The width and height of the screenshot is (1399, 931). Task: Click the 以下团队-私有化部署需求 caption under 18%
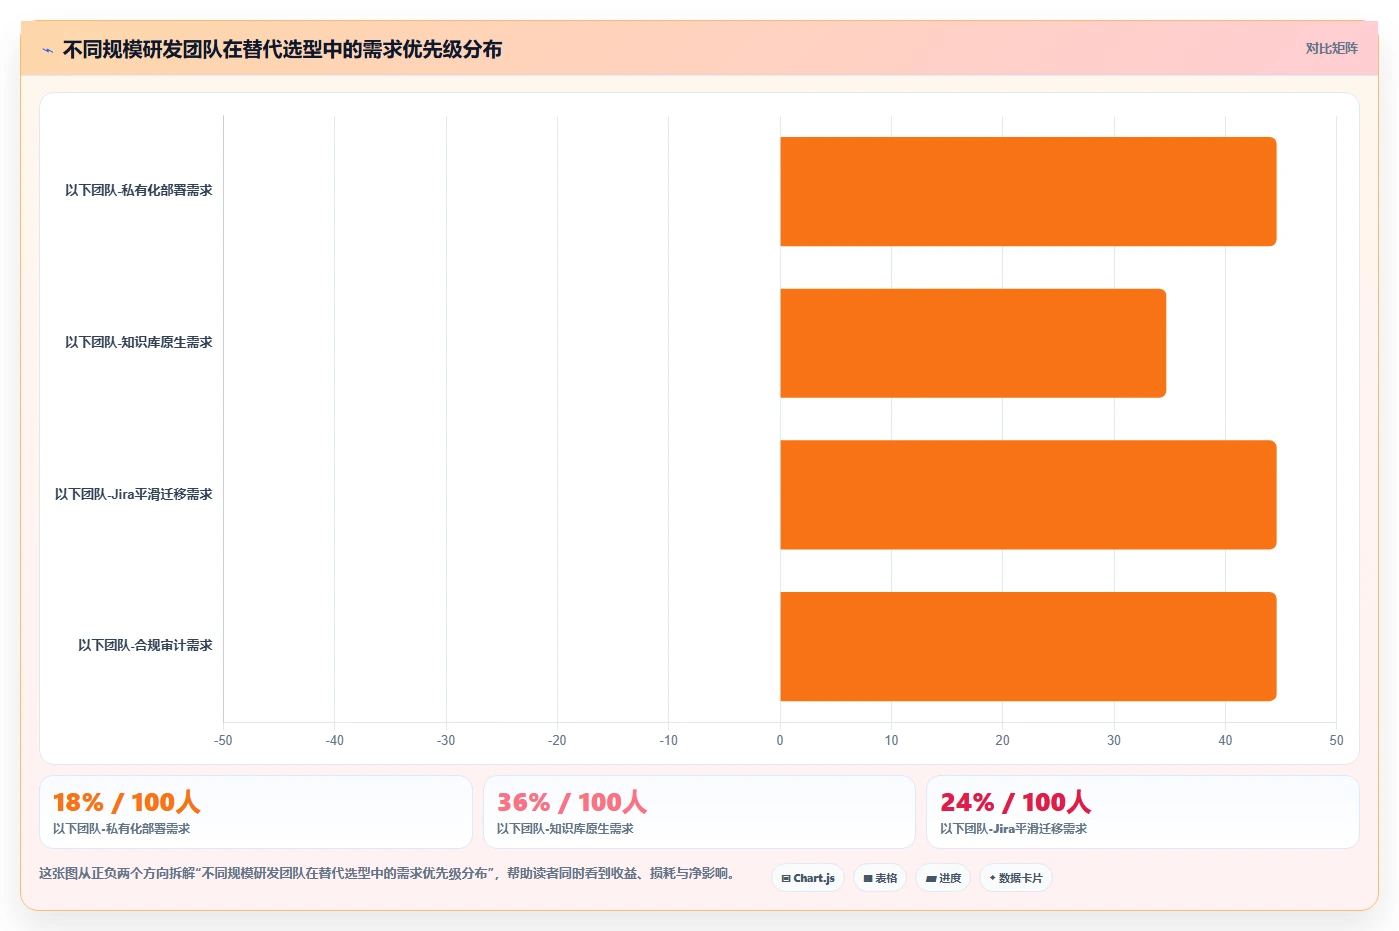coord(121,829)
